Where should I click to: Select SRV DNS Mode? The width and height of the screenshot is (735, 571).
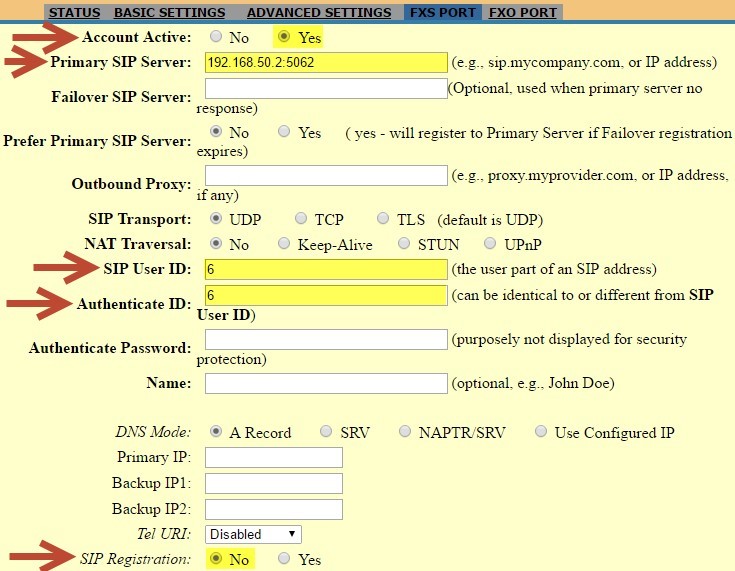[x=326, y=431]
